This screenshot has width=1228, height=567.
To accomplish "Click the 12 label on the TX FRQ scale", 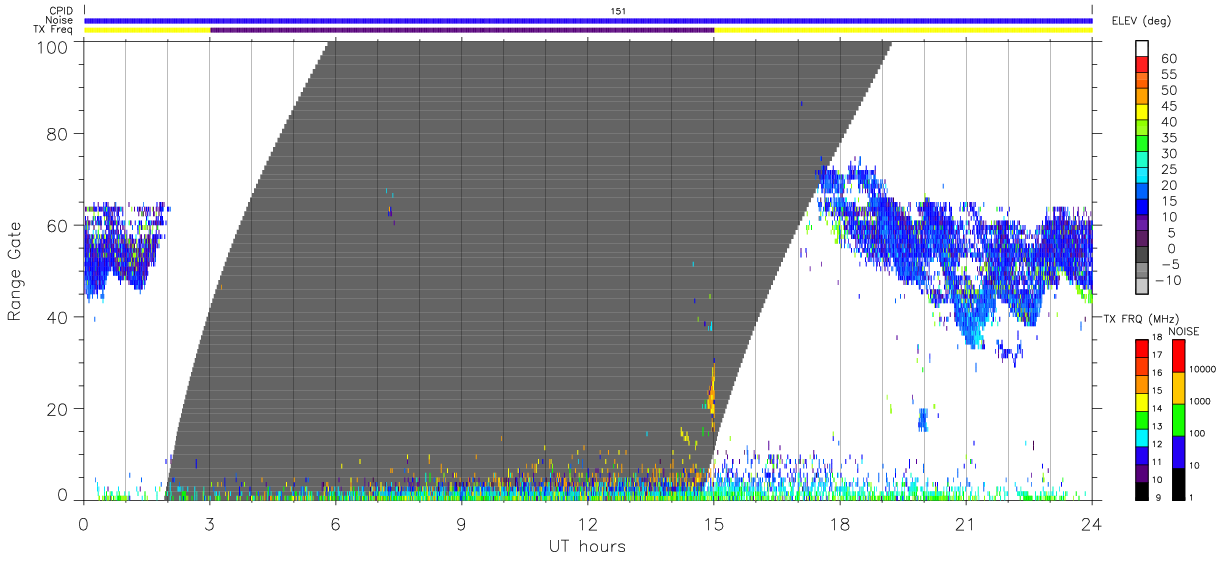I will tap(1159, 446).
